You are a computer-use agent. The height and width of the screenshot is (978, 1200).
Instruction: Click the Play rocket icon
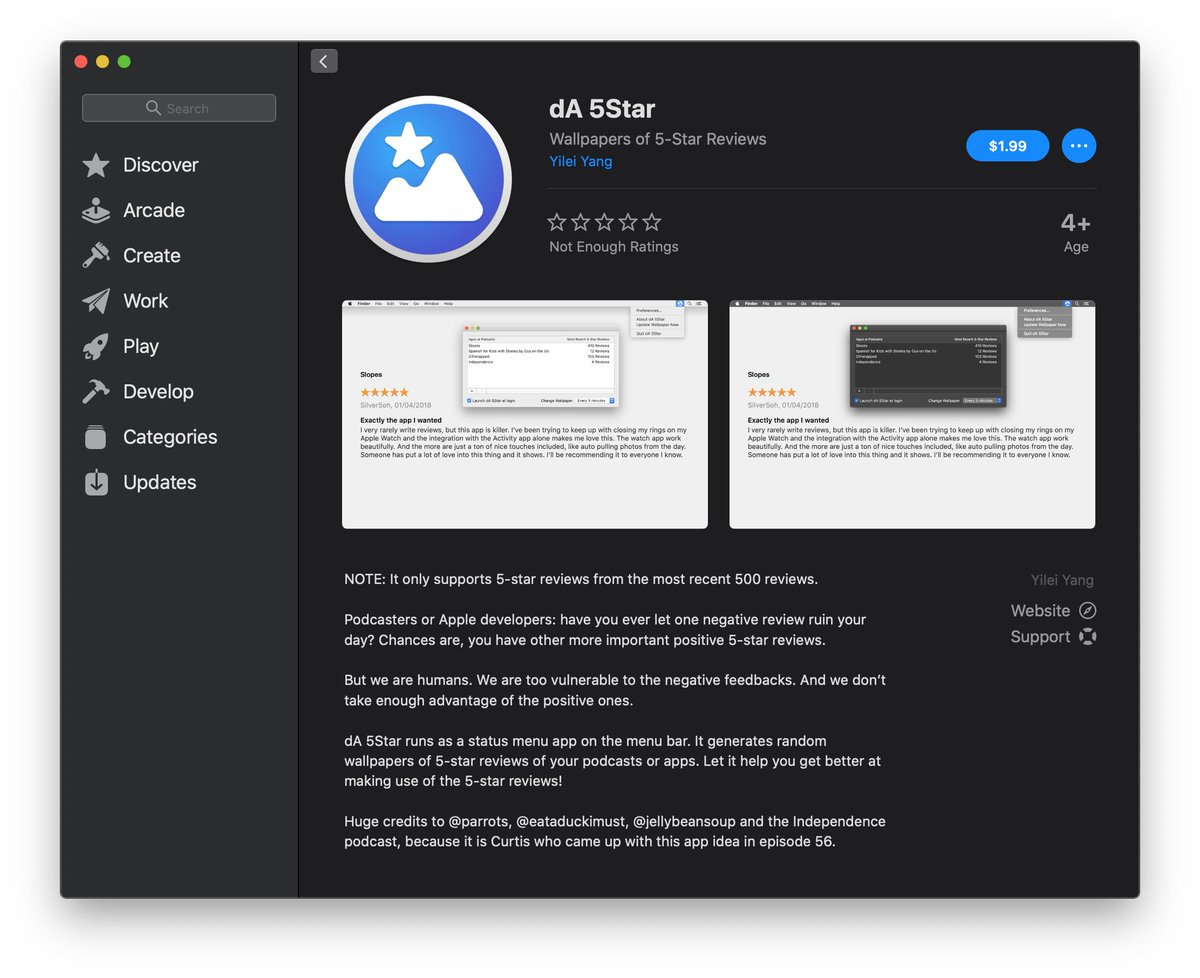click(x=96, y=347)
